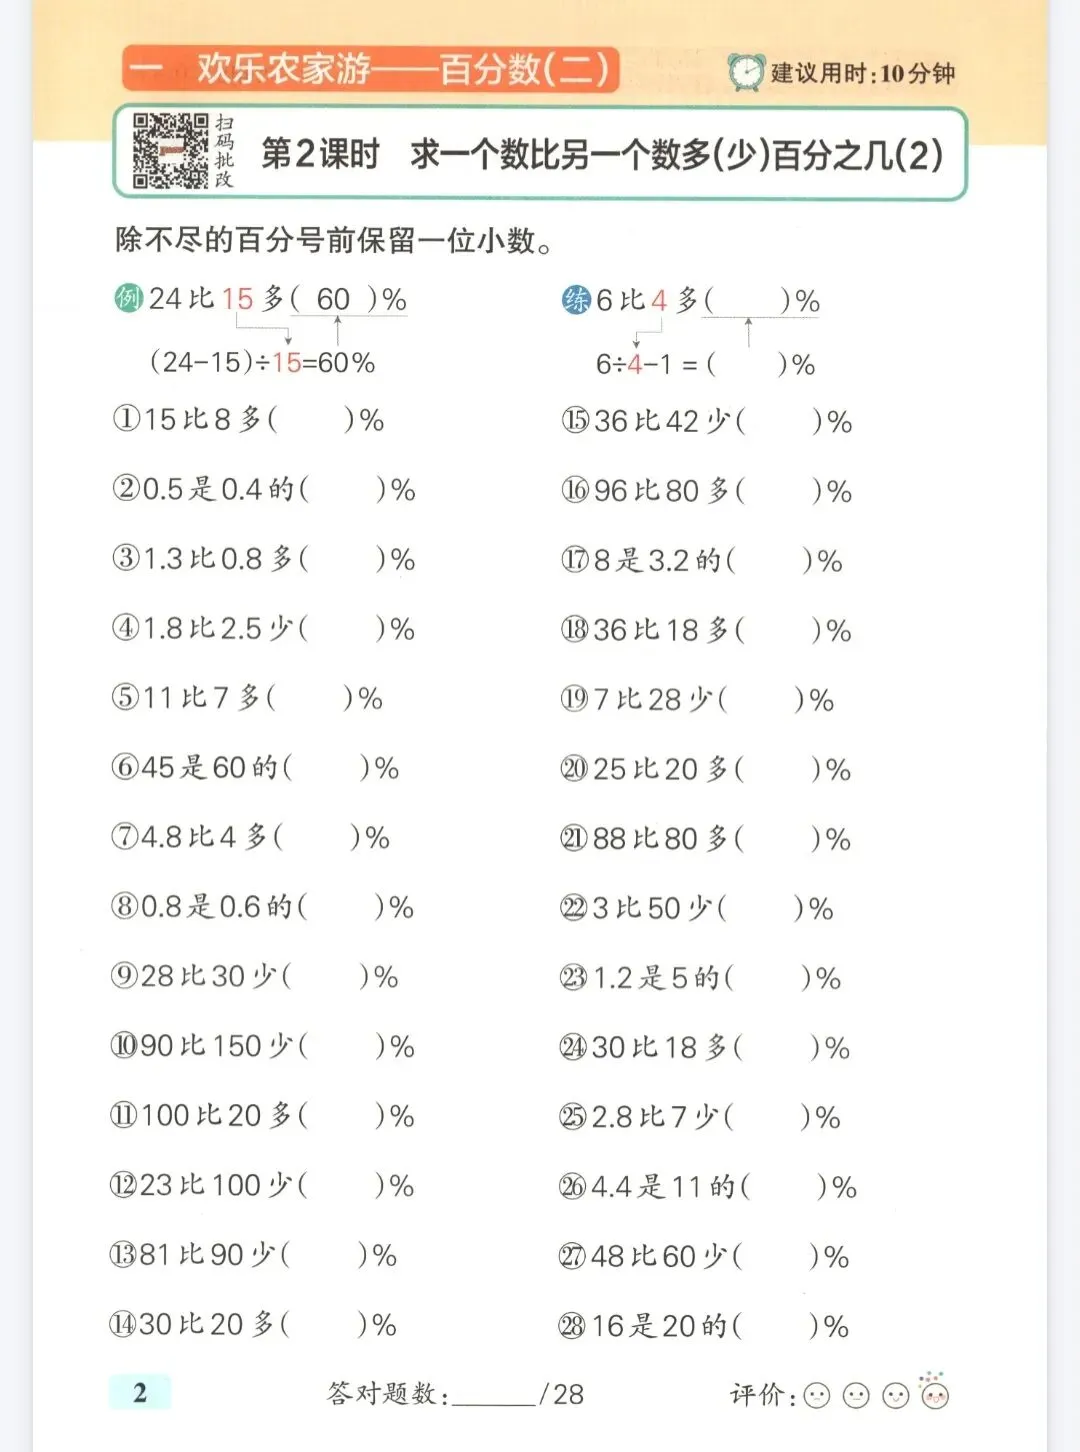The width and height of the screenshot is (1080, 1452).
Task: Click the 答对题数 score blank line
Action: [x=493, y=1396]
